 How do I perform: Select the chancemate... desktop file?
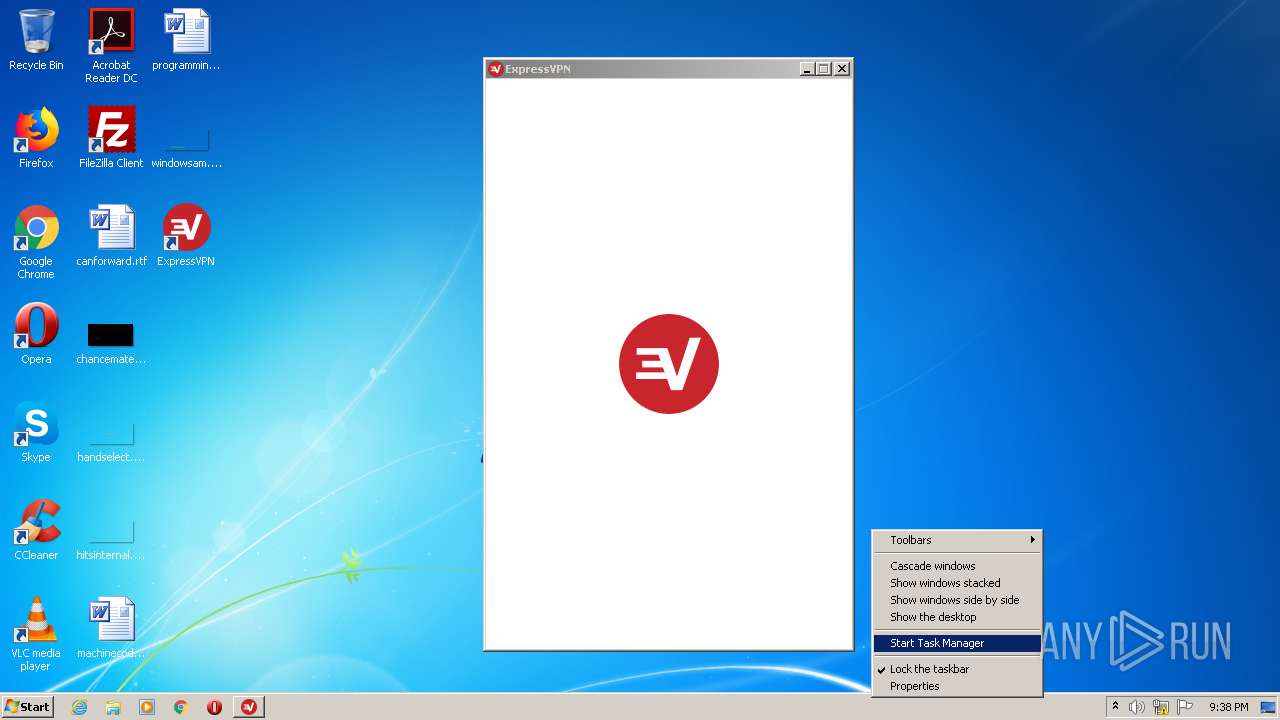pos(111,342)
